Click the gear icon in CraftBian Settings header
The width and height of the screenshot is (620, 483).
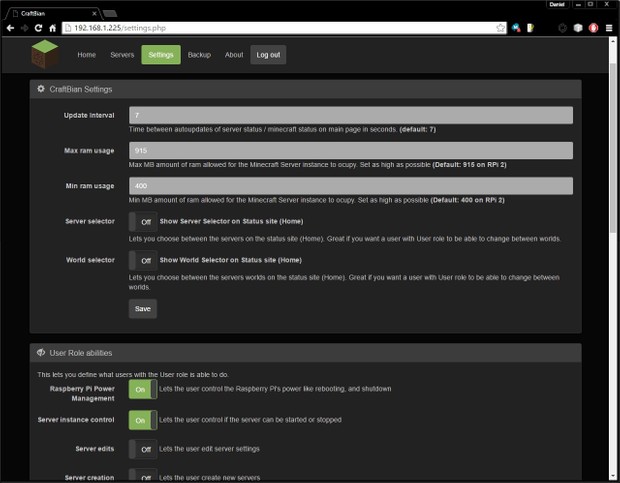pos(41,89)
